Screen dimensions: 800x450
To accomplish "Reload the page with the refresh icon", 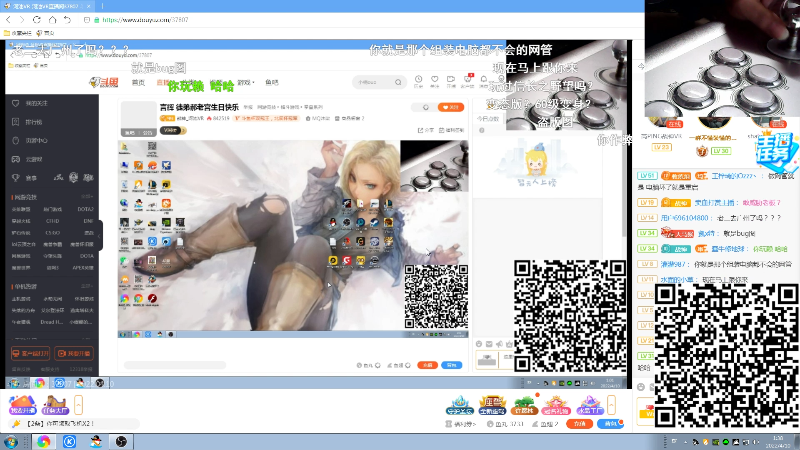I will click(37, 20).
